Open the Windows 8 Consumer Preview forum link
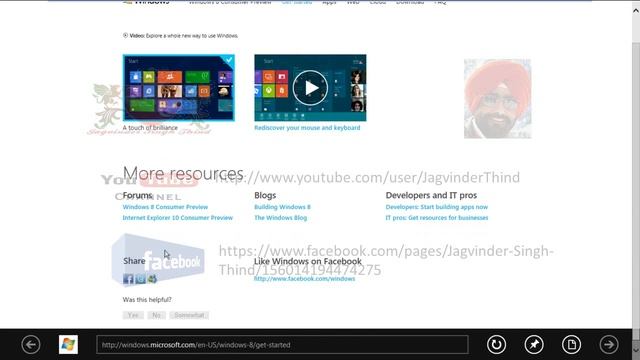 pos(165,207)
